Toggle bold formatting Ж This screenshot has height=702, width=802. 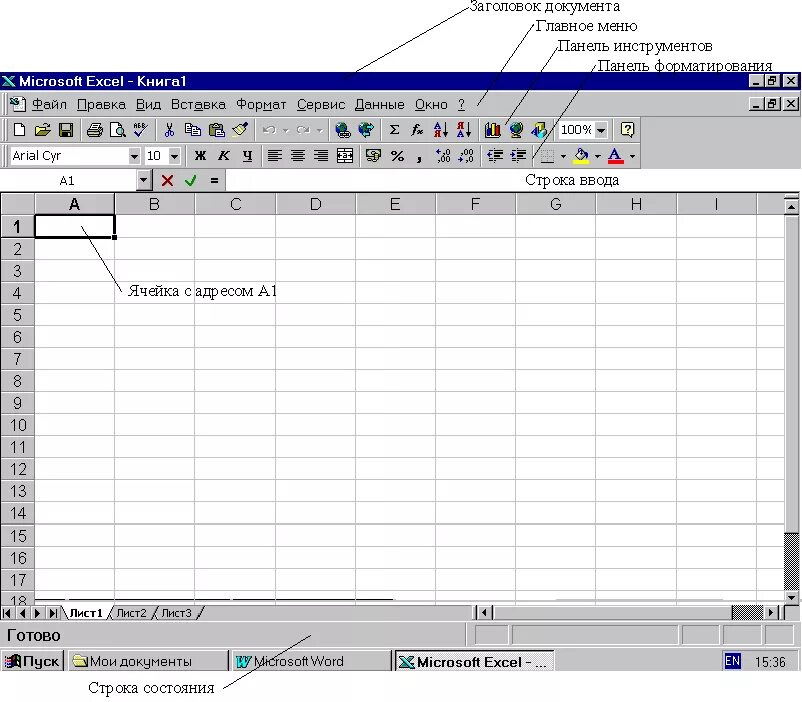coord(200,156)
